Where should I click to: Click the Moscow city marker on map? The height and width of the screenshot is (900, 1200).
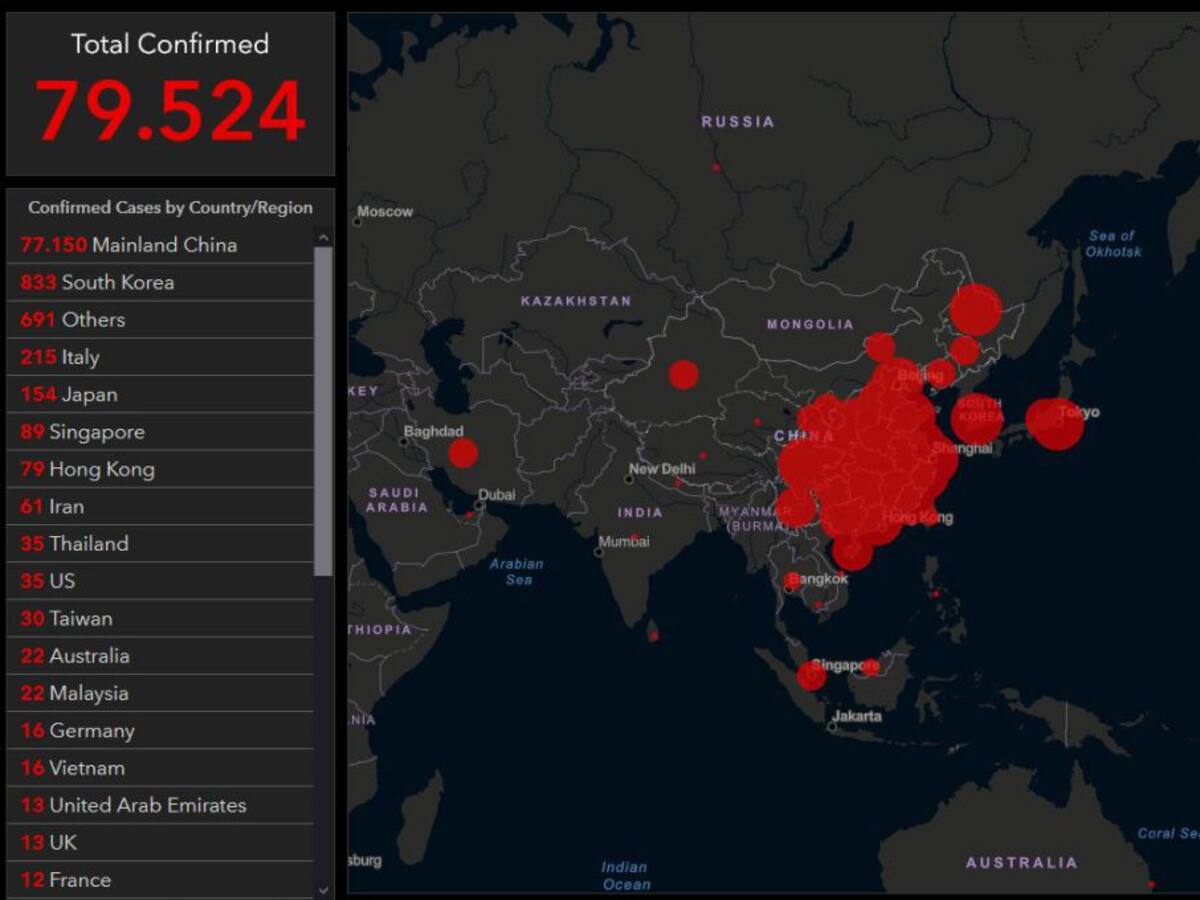[x=357, y=212]
